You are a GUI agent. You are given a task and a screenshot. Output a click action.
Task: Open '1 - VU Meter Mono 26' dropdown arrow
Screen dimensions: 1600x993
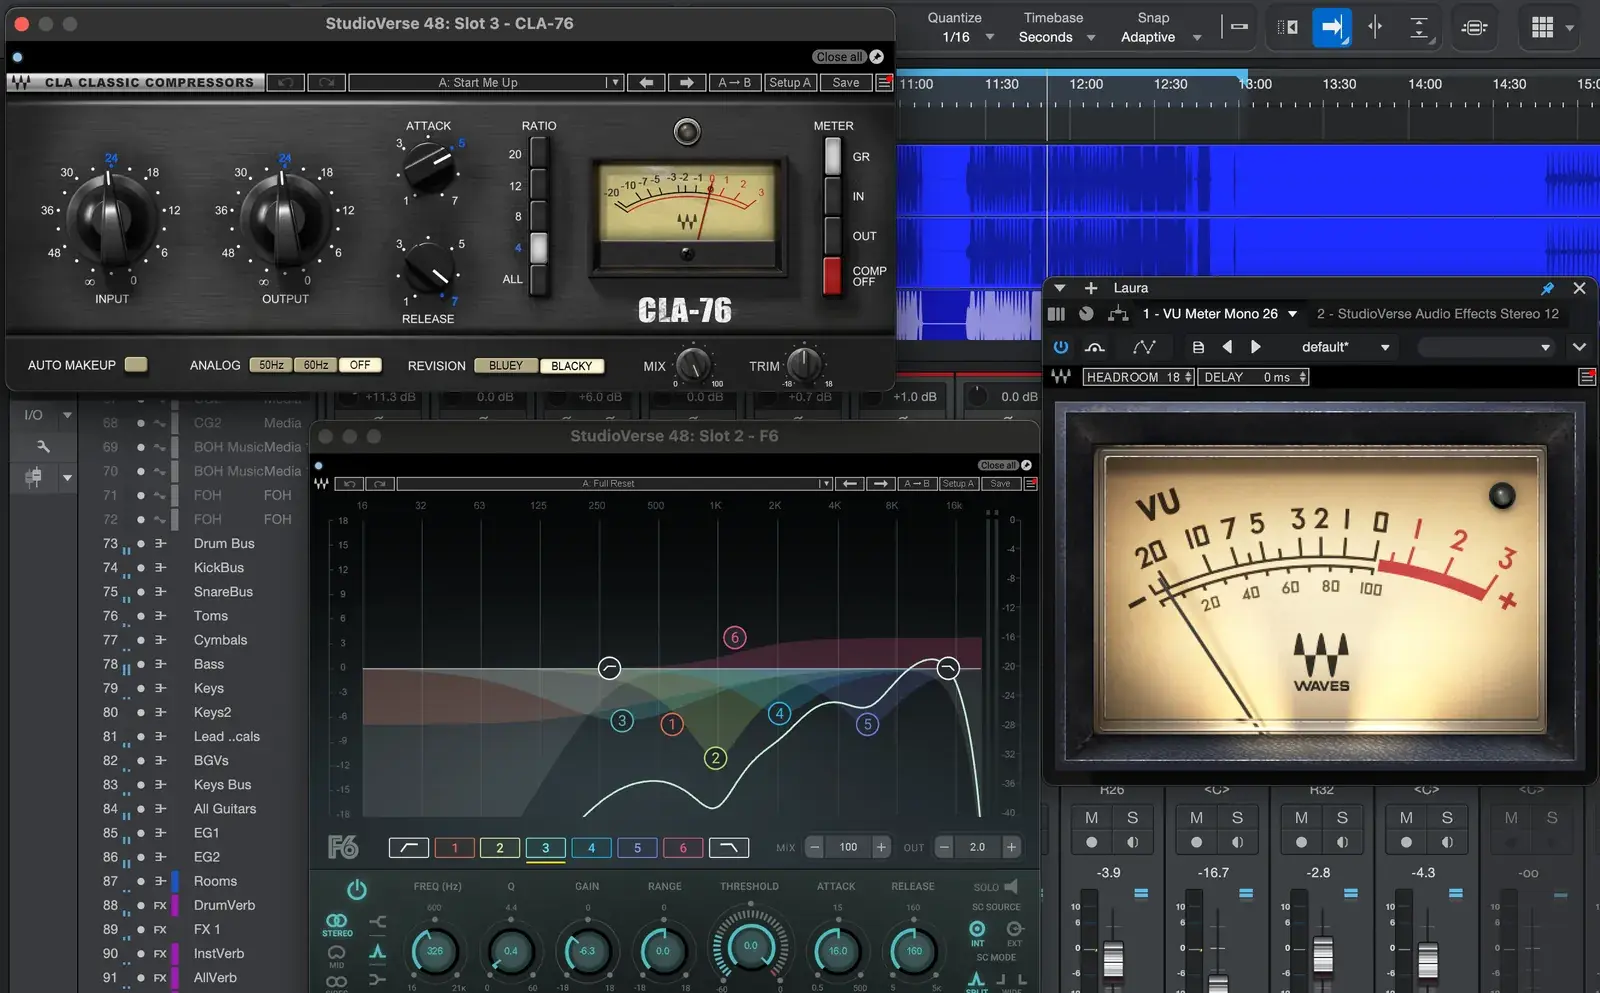click(1293, 314)
